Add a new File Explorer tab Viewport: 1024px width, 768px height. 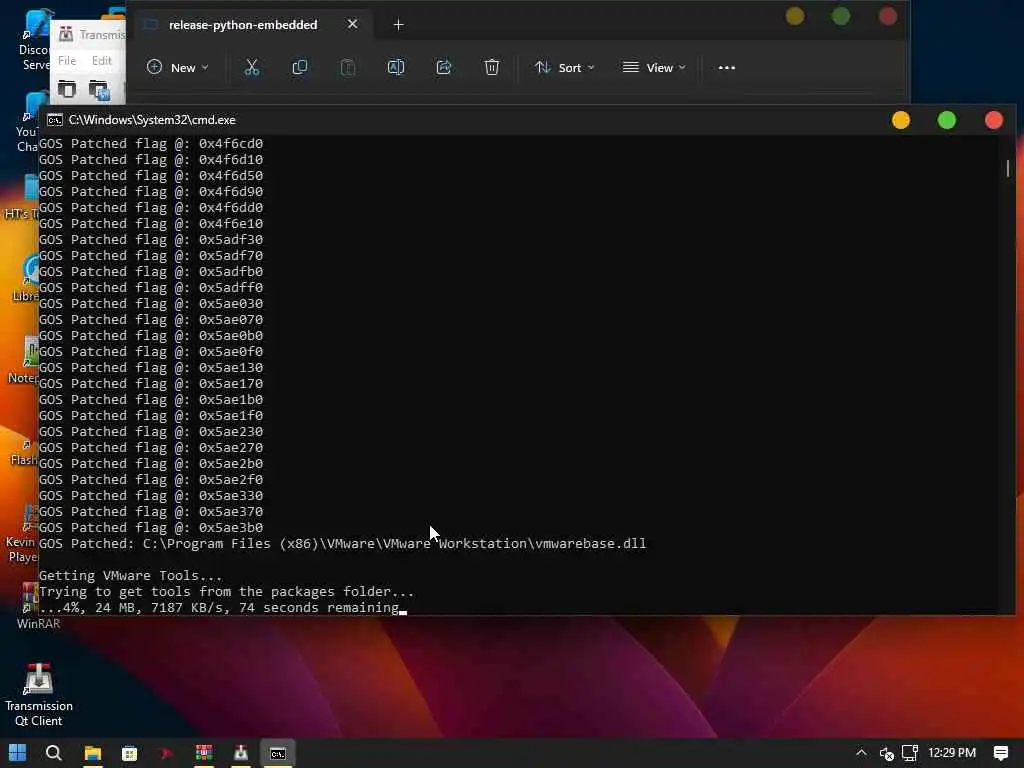click(x=398, y=25)
